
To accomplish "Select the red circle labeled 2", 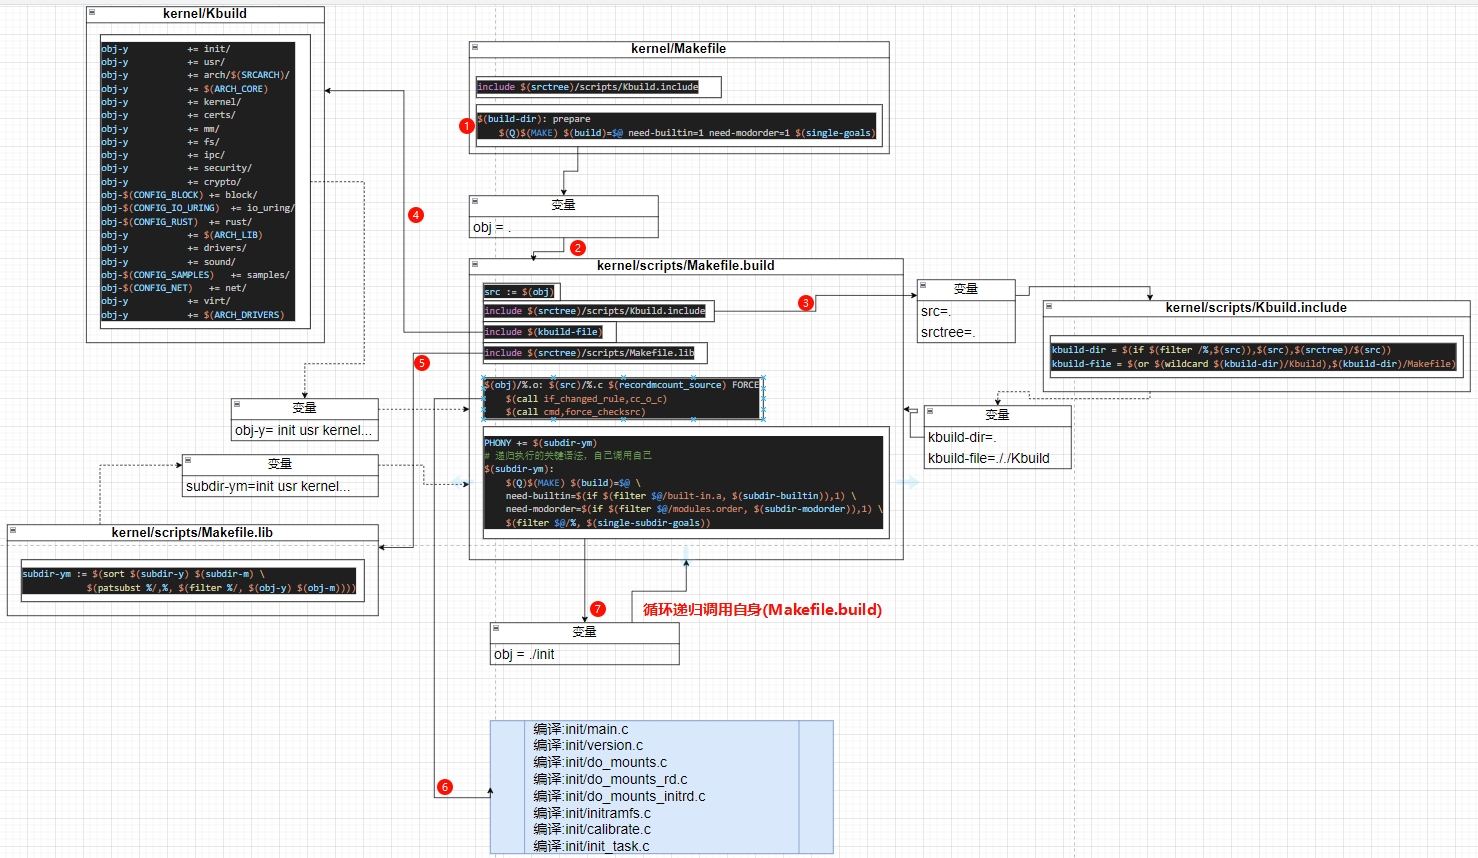I will 577,248.
